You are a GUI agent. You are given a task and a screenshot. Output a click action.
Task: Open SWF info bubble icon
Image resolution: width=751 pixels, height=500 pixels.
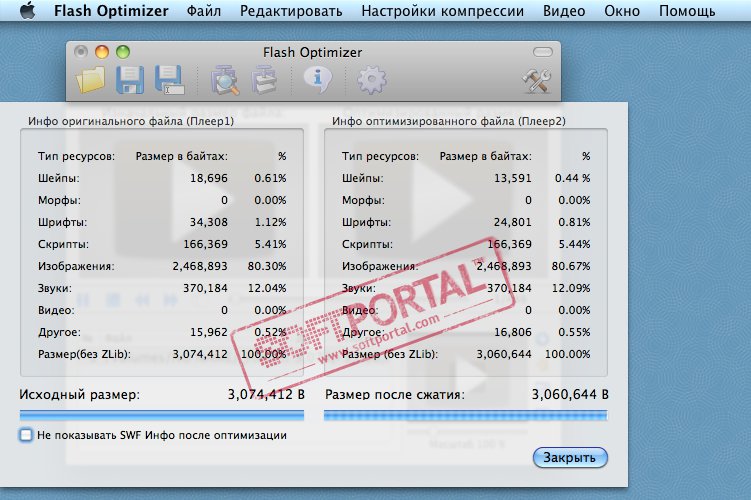point(318,79)
